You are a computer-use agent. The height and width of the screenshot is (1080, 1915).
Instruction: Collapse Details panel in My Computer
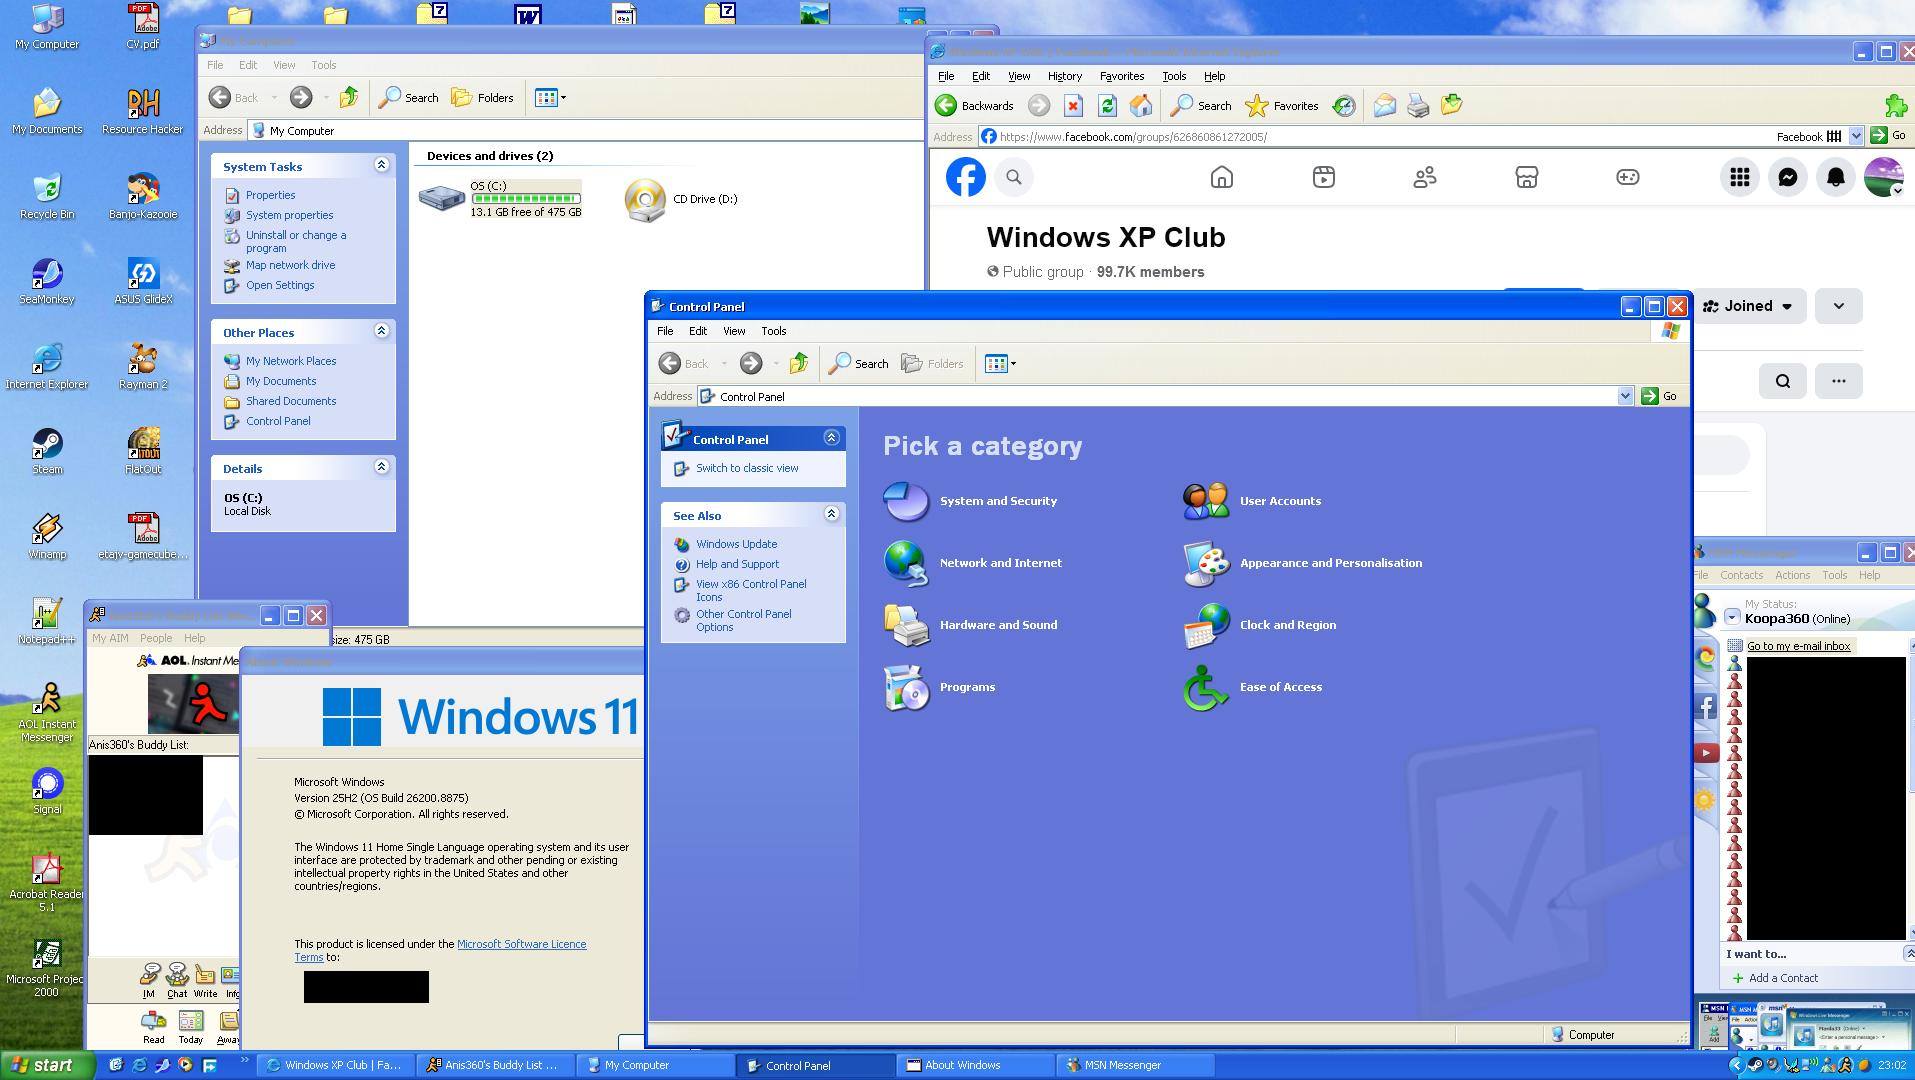381,467
